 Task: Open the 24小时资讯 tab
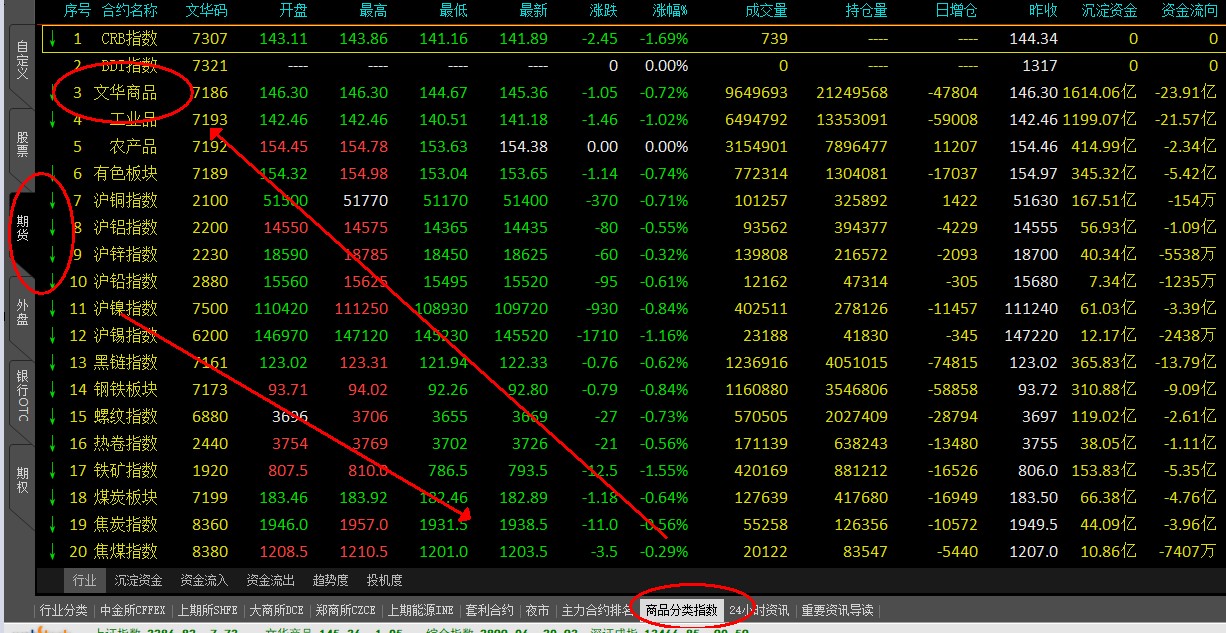[759, 610]
